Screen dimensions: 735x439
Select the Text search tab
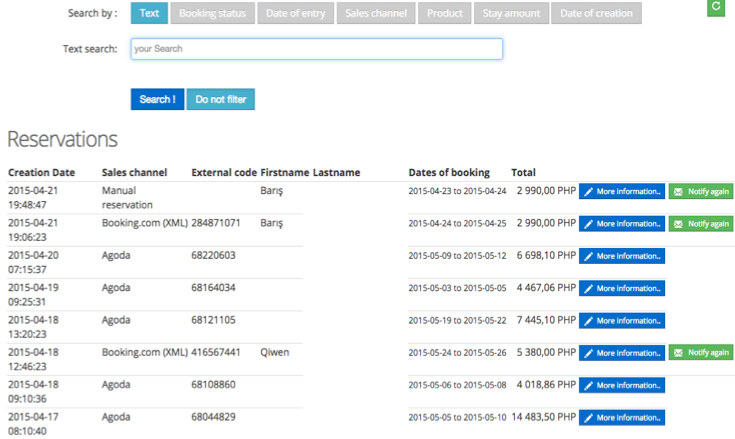pyautogui.click(x=149, y=13)
